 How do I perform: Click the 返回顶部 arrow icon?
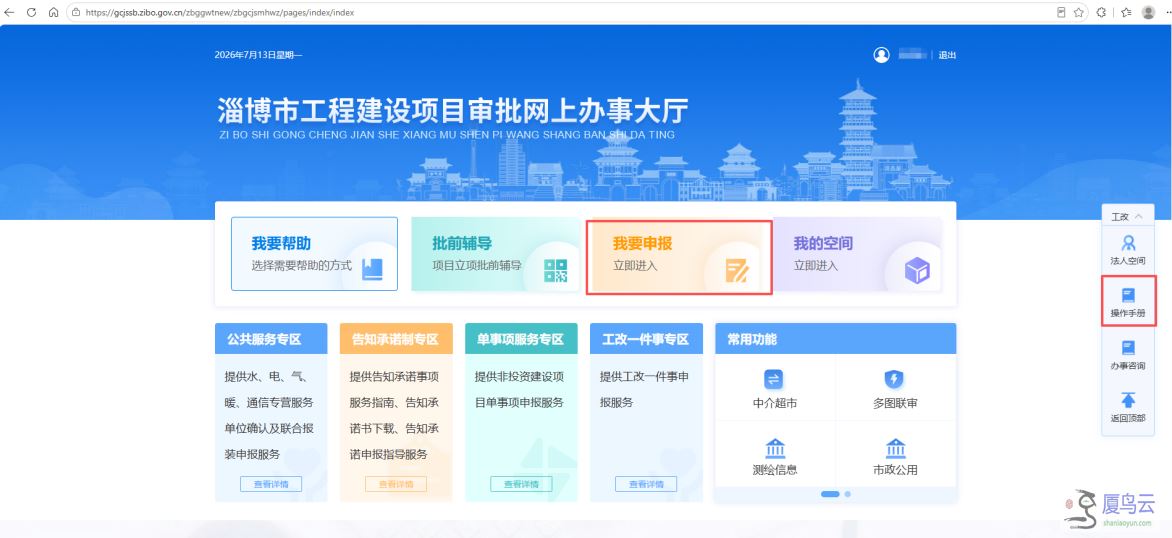coord(1128,400)
